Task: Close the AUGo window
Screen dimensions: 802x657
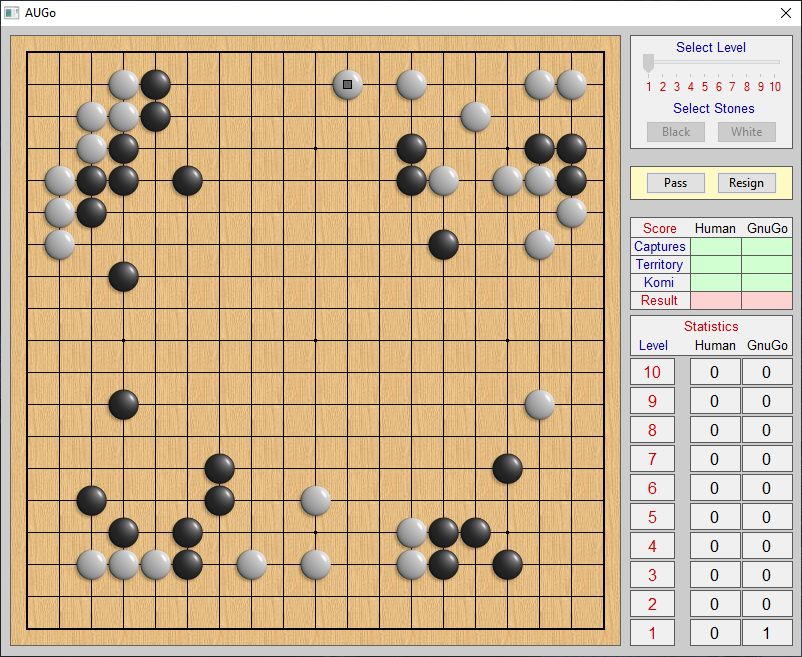Action: point(786,13)
